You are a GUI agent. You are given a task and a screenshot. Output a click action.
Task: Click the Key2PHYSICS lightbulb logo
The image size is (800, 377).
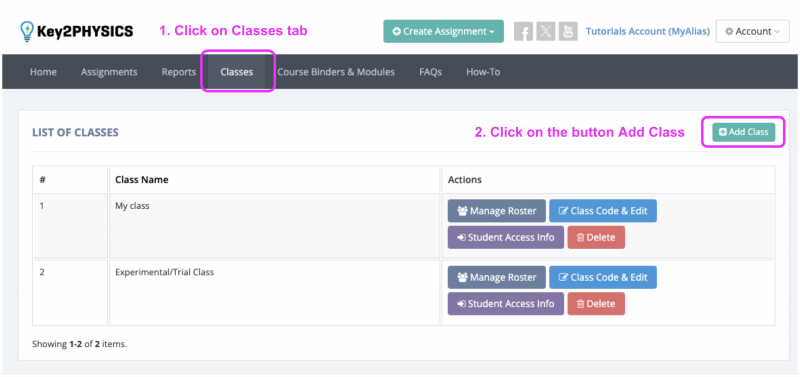click(27, 31)
